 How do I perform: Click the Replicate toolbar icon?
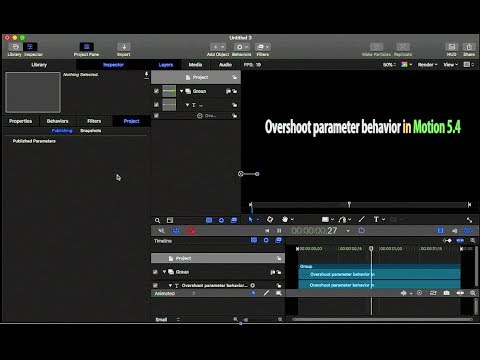(x=403, y=47)
